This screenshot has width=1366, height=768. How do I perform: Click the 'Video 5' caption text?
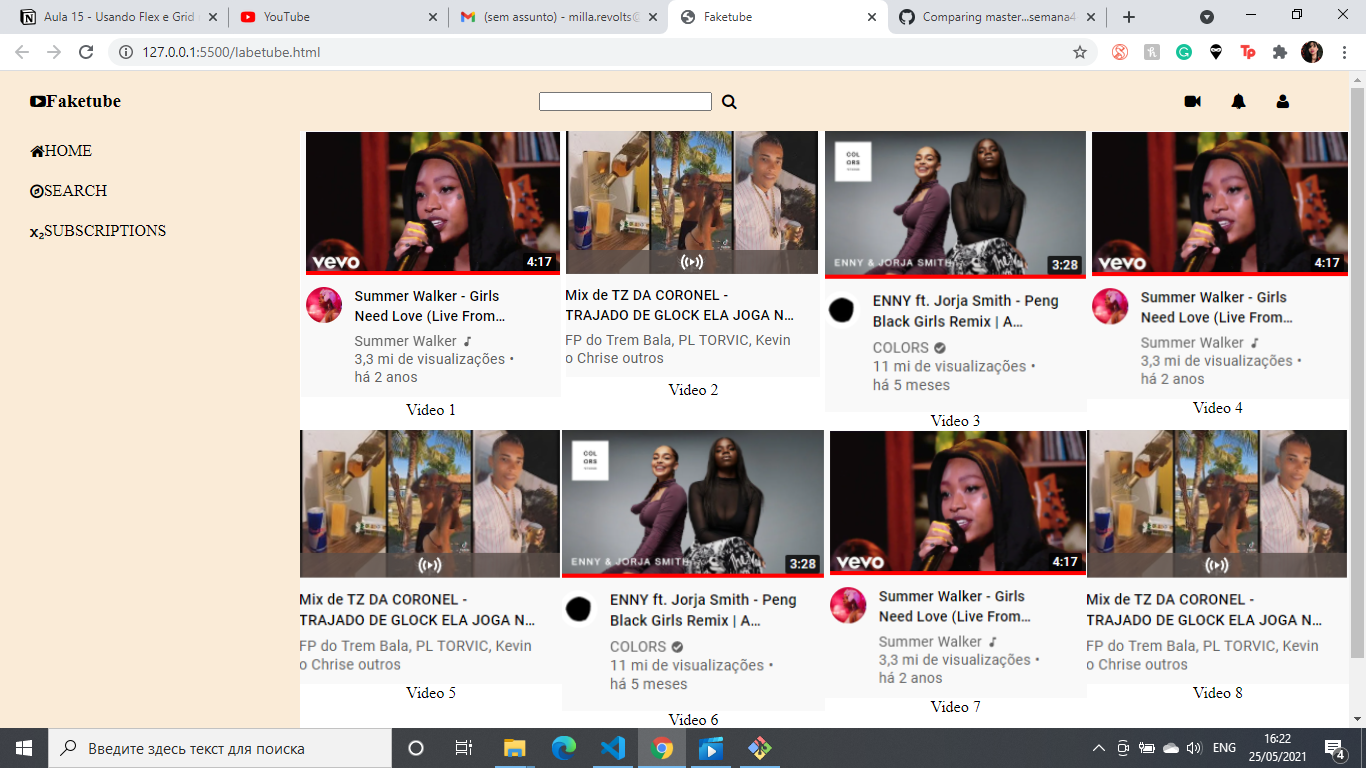tap(431, 692)
